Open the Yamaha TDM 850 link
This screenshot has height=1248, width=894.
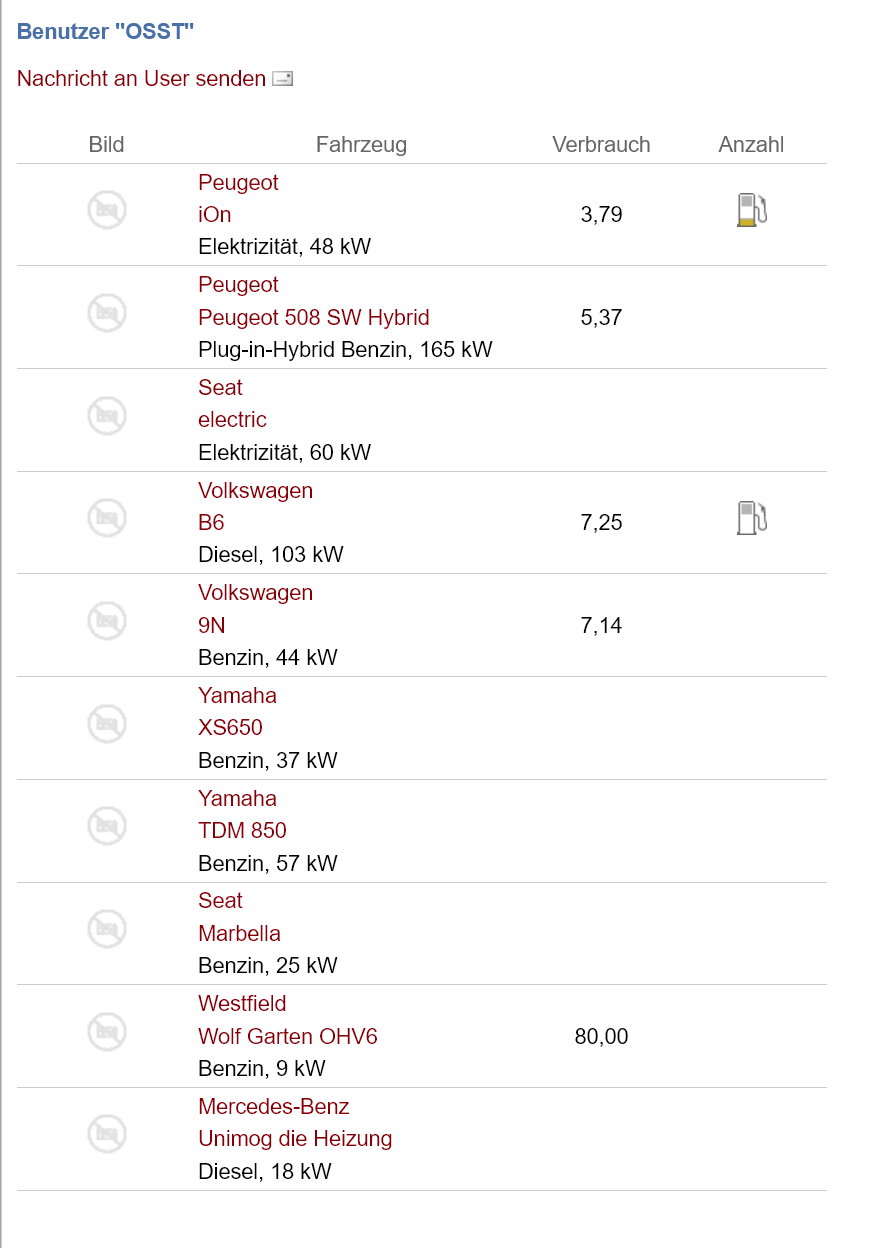[x=242, y=831]
